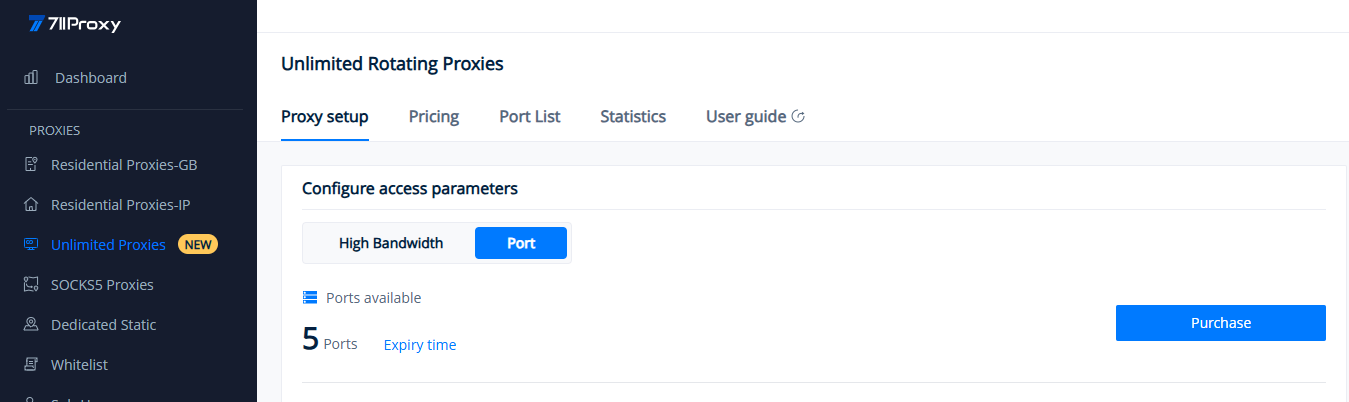Click the 711Proxy logo
The height and width of the screenshot is (402, 1349).
click(75, 24)
